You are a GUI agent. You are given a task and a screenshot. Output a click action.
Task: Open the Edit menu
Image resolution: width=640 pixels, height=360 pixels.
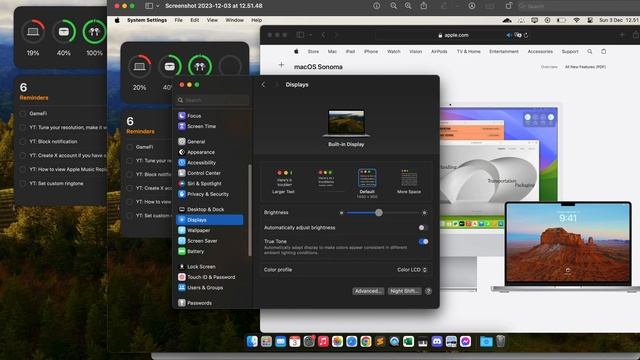[195, 20]
